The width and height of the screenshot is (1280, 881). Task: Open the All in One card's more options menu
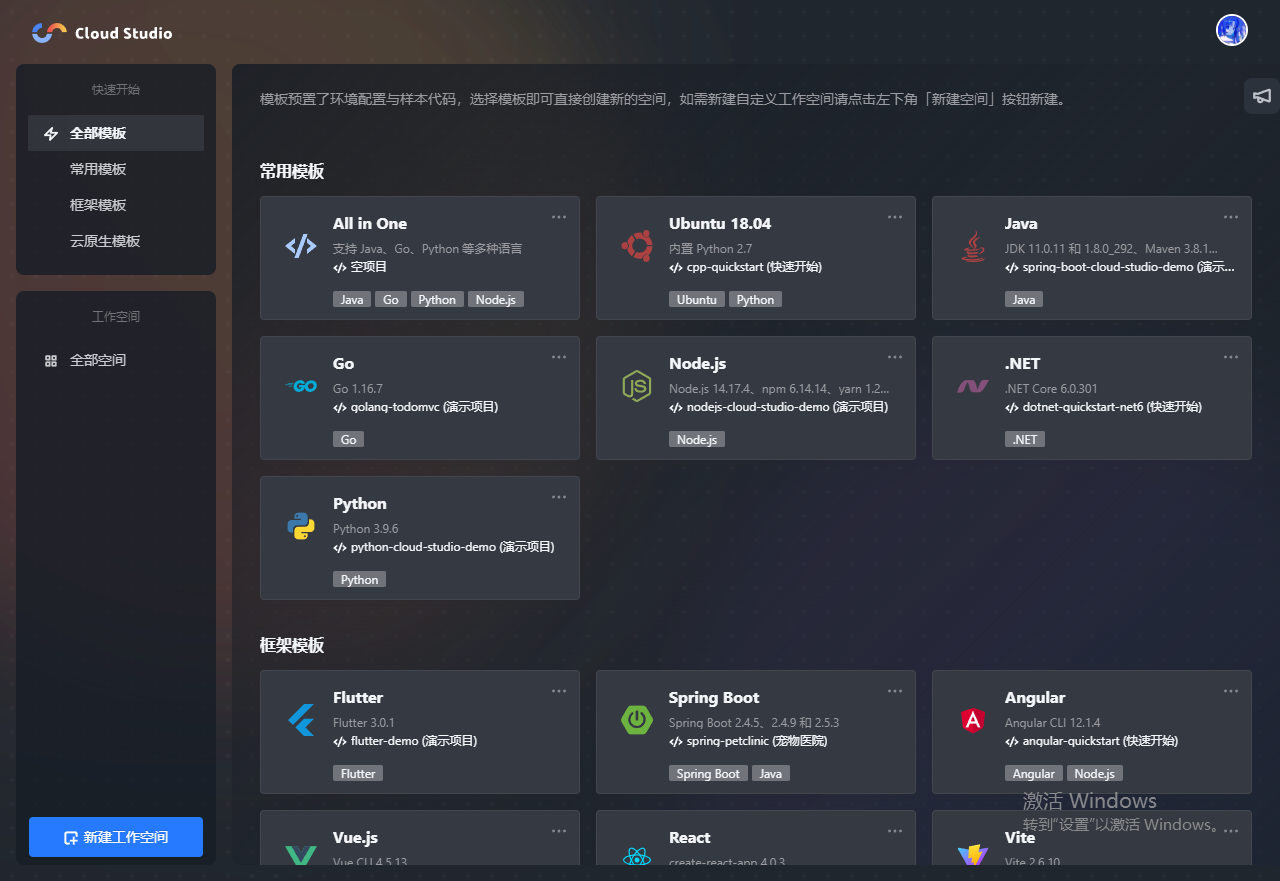559,217
